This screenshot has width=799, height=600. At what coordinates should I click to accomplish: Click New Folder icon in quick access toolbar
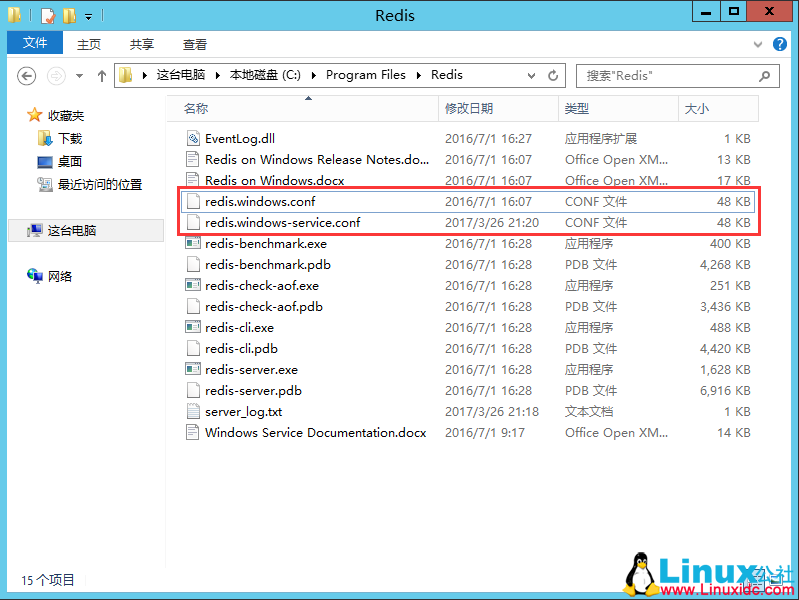point(68,15)
